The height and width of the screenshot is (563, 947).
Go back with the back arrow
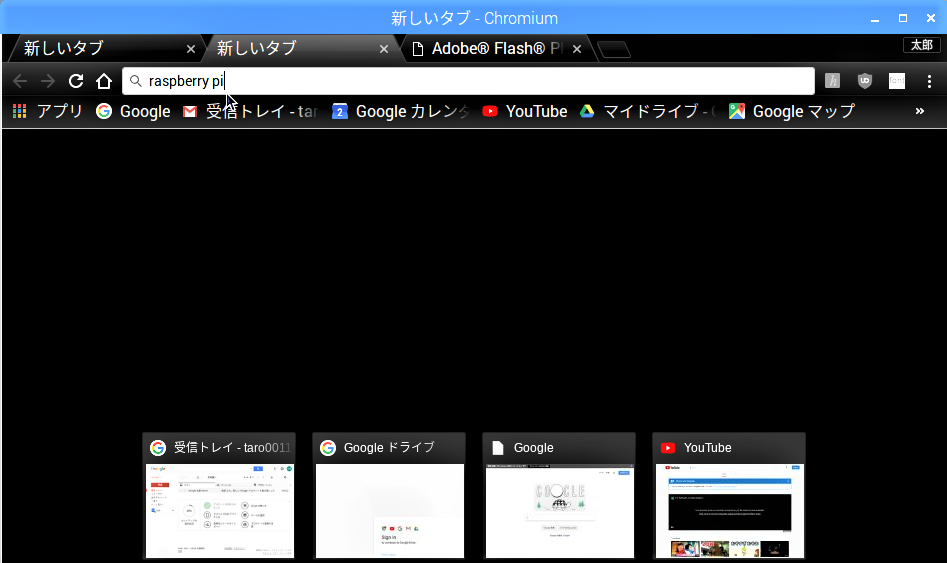pos(20,81)
